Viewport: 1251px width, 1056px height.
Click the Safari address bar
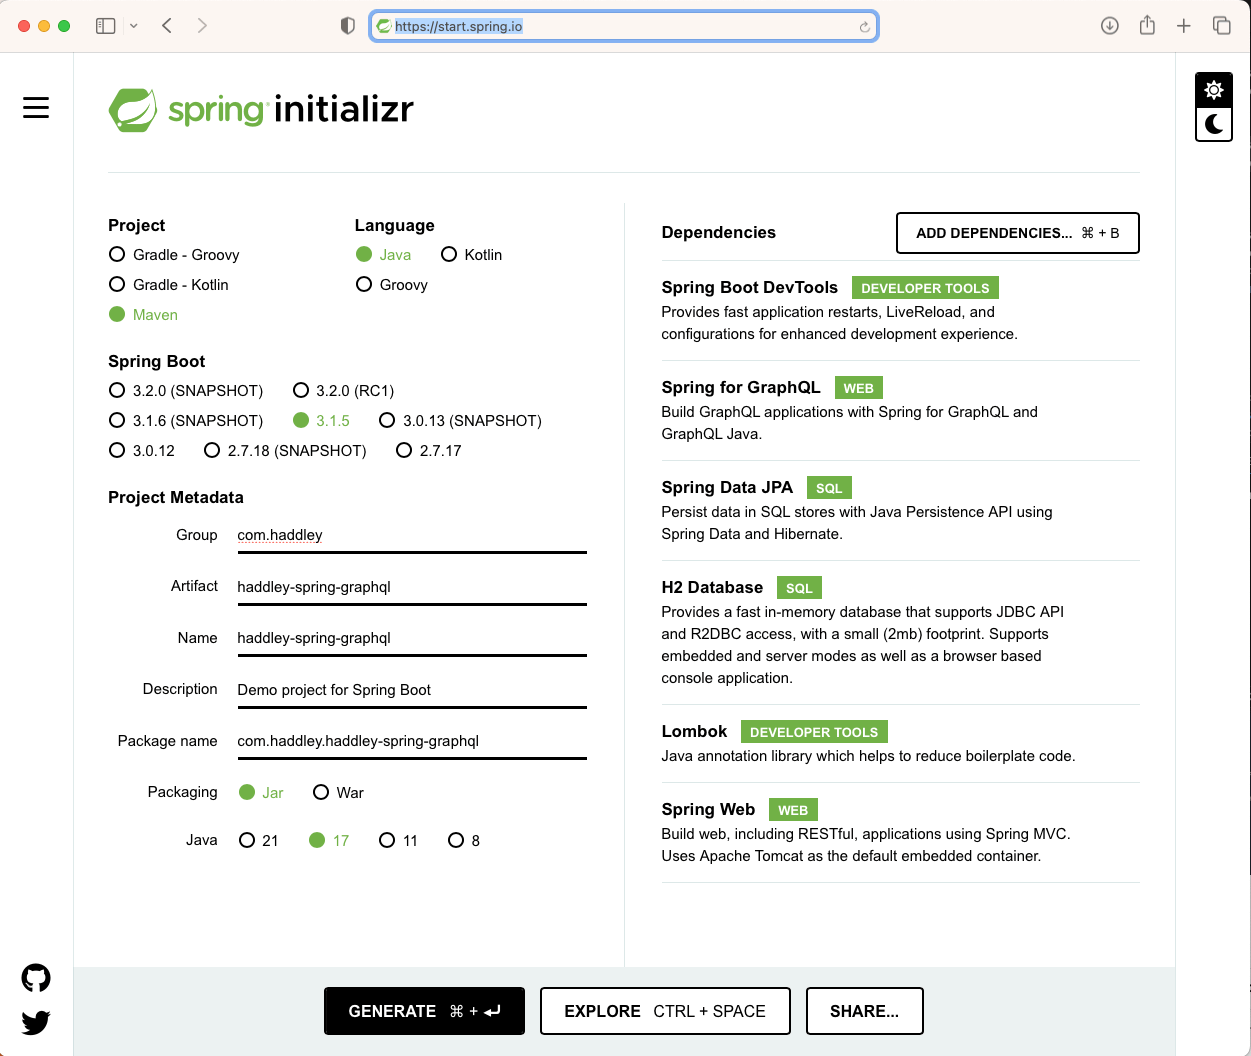623,26
